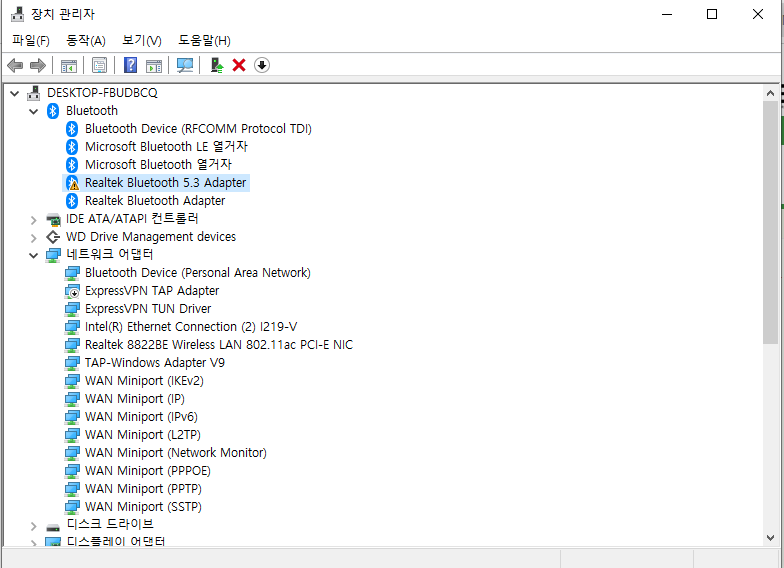784x568 pixels.
Task: Select Bluetooth Device (Personal Area Network)
Action: coord(198,272)
